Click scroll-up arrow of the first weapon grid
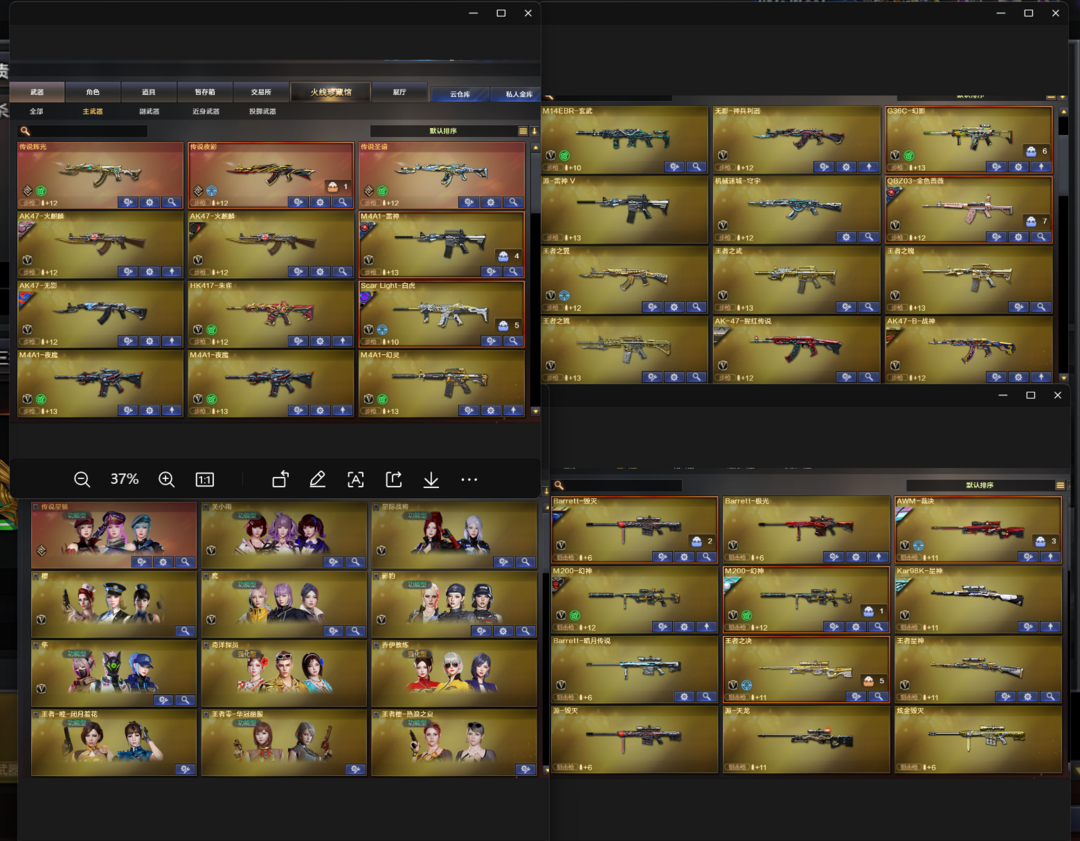1080x841 pixels. 536,147
